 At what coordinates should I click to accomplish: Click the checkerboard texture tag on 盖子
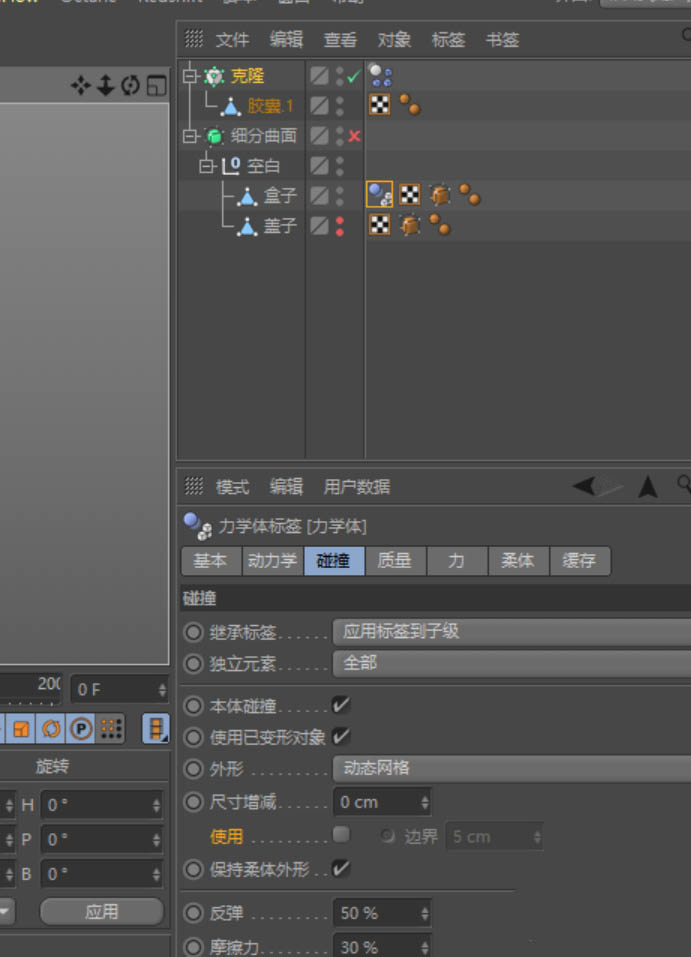[380, 225]
